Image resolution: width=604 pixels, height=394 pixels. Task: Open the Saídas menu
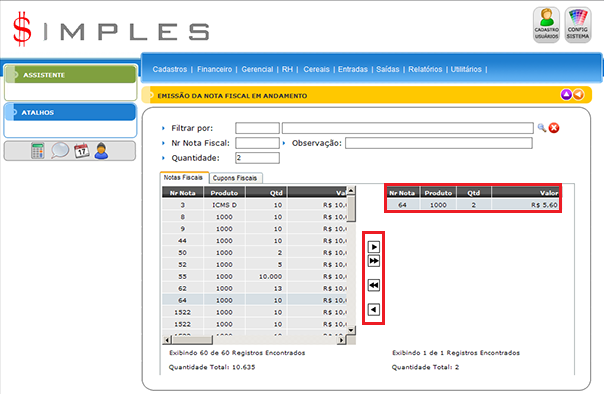pos(388,69)
